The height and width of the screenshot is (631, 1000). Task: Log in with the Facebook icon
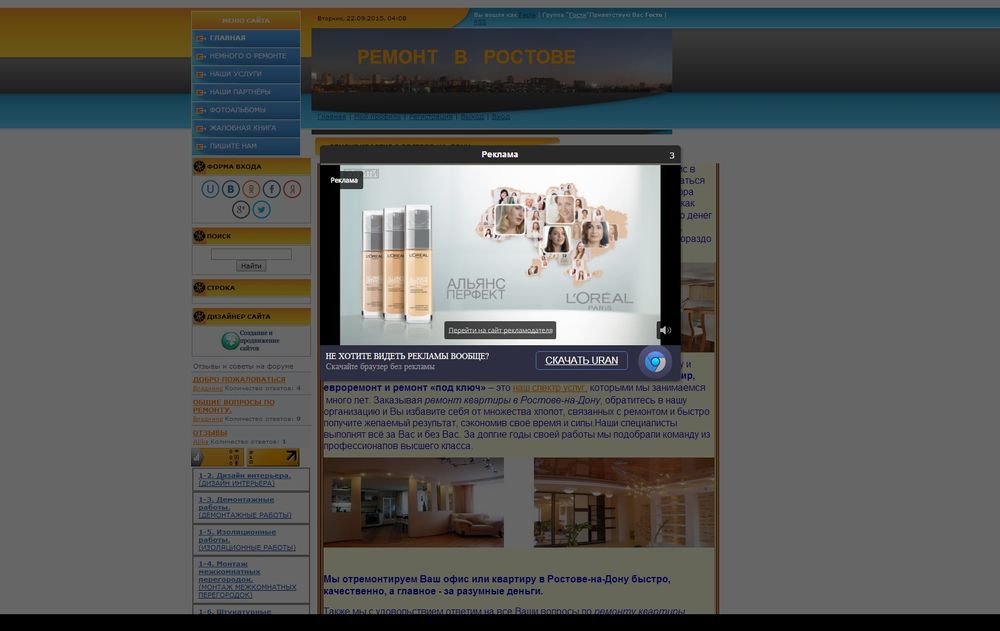pyautogui.click(x=272, y=189)
